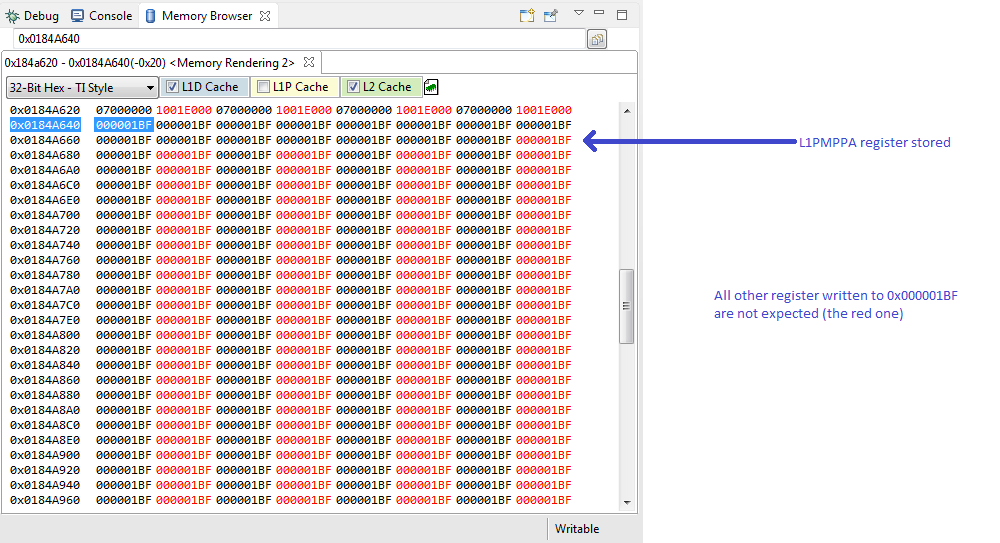Close the Memory Rendering 2 tab
The image size is (1000, 543).
coord(309,62)
